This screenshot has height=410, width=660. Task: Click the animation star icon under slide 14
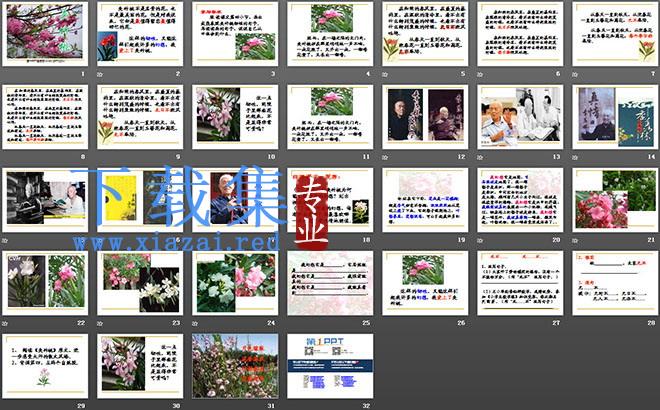[575, 157]
